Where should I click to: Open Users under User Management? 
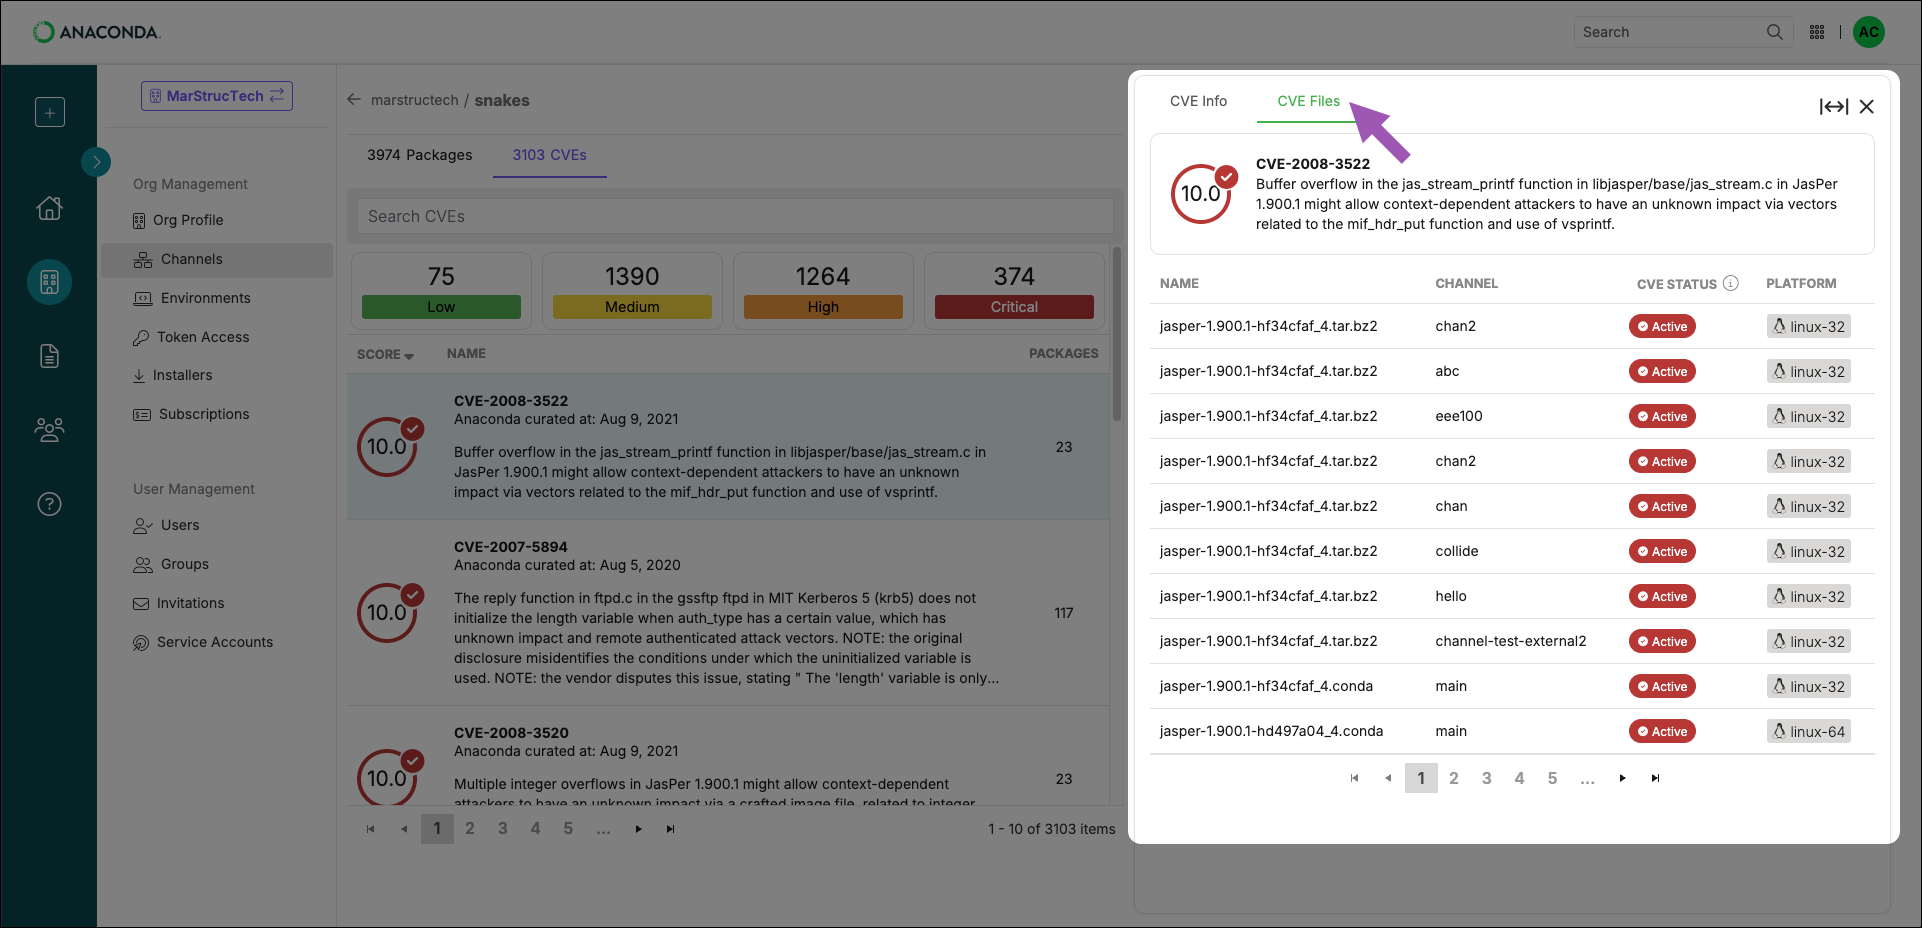[166, 525]
